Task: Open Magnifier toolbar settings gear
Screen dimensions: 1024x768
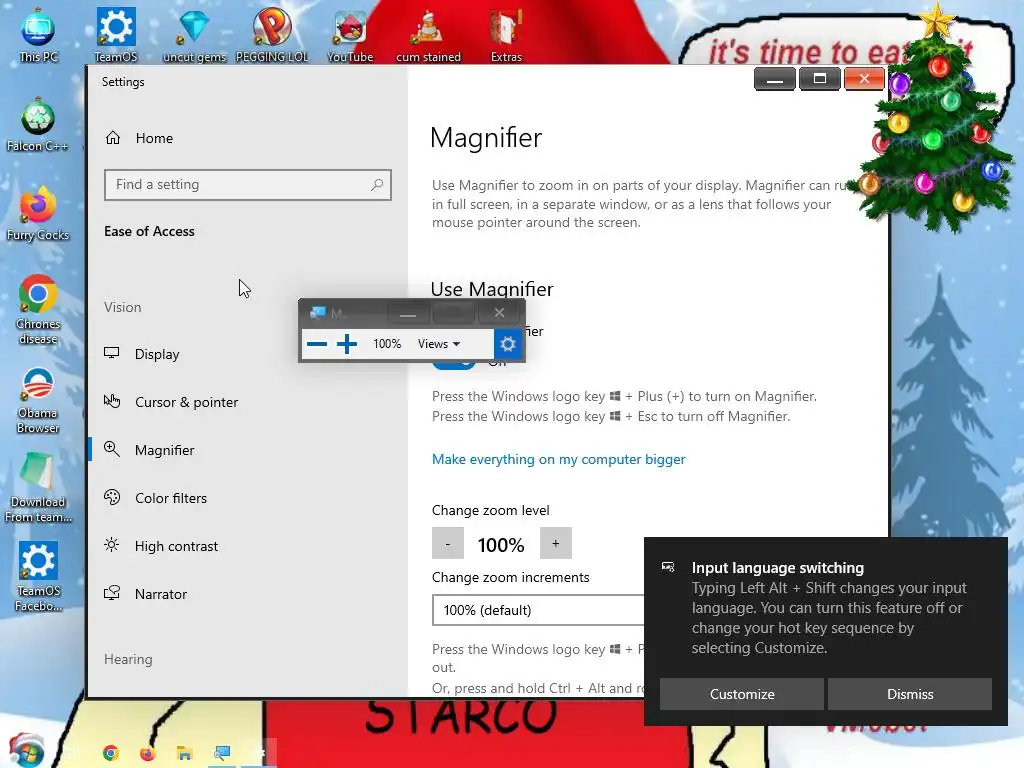Action: [507, 344]
